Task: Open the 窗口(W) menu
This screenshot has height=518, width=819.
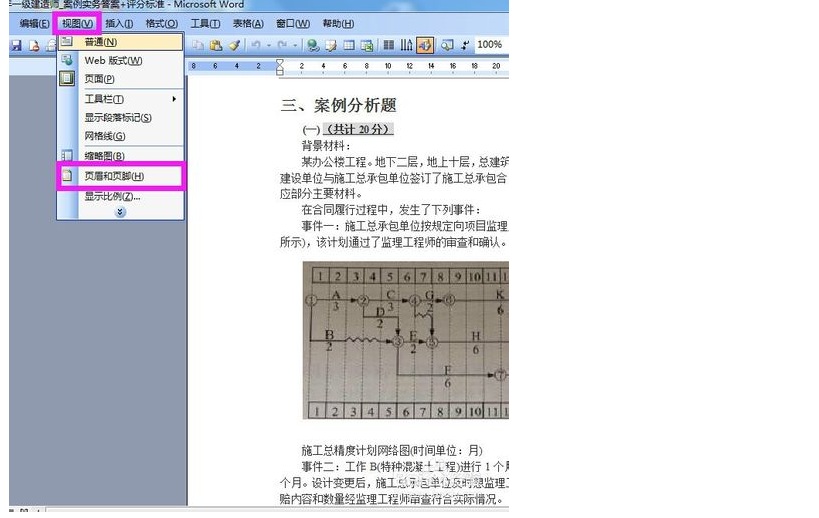Action: tap(293, 23)
